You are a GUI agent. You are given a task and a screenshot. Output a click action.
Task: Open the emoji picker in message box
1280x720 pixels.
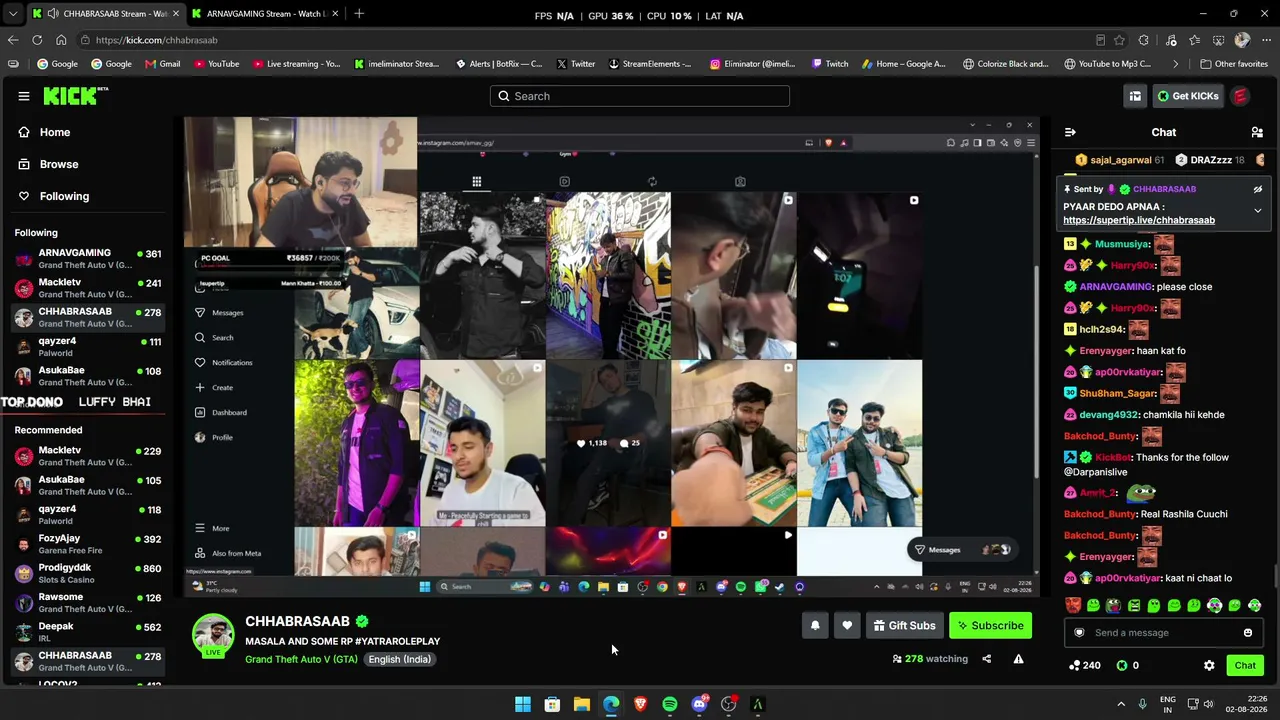pos(1248,633)
